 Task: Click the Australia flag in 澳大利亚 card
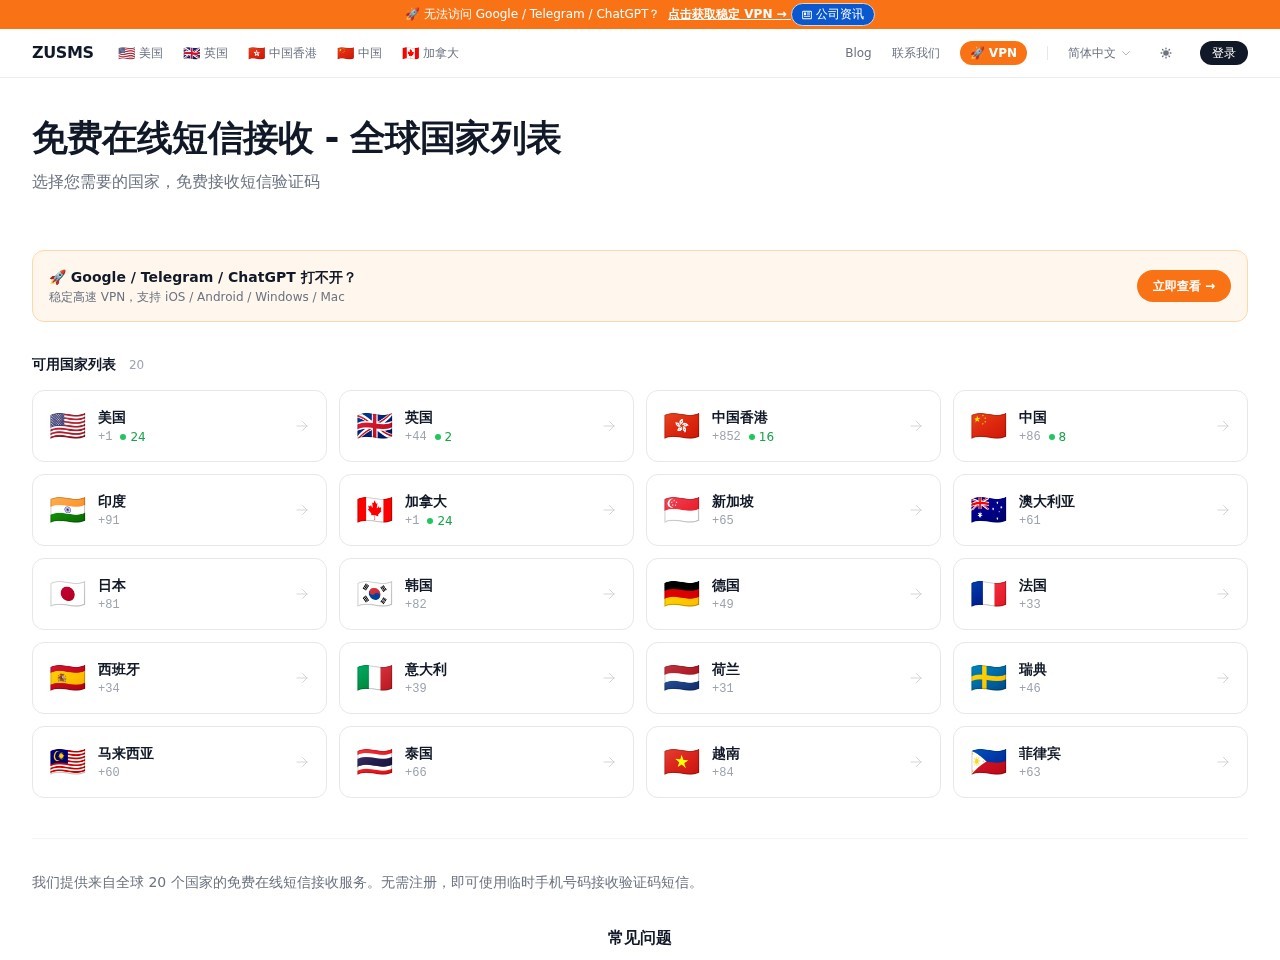coord(989,510)
